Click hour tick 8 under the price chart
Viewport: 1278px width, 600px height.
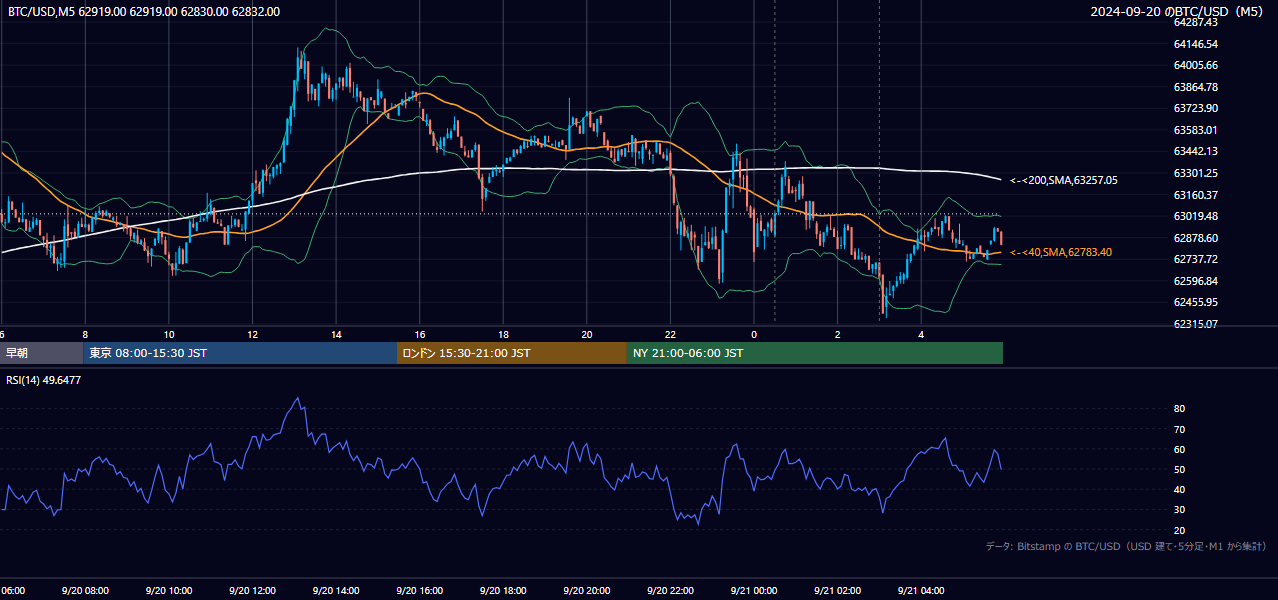85,335
